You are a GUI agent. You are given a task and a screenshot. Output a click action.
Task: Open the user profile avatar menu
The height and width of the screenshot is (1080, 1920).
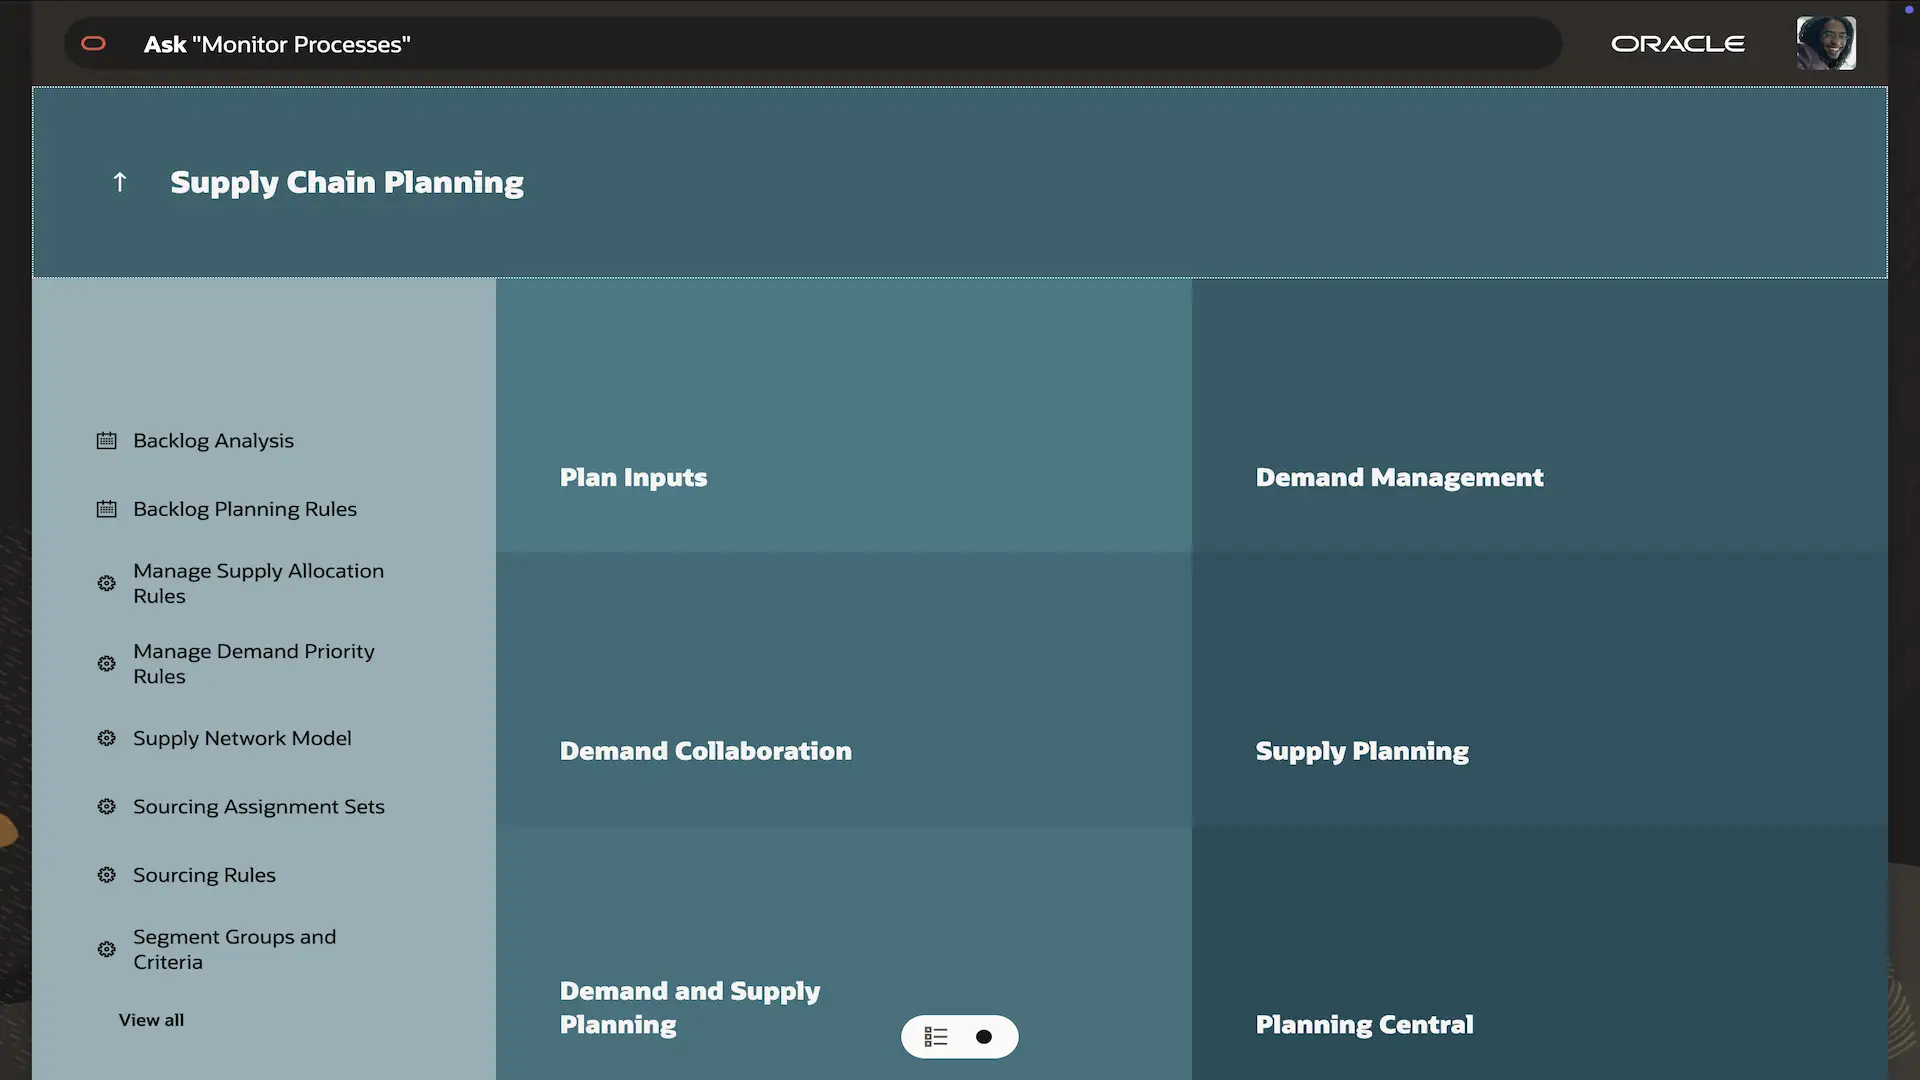tap(1825, 43)
